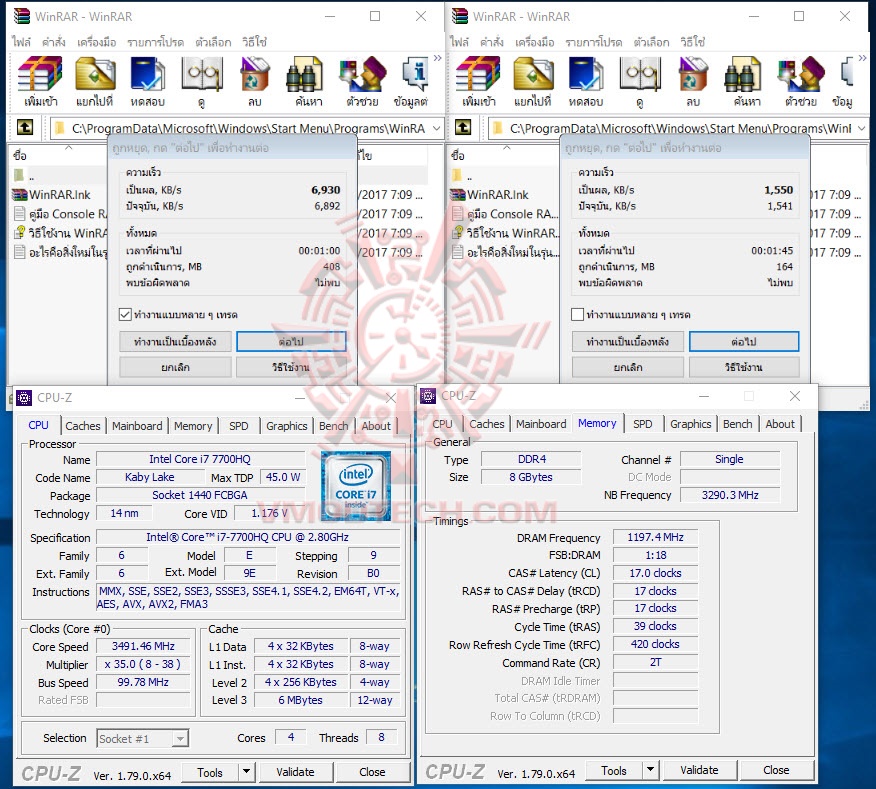
Task: Open the วิธีใช้ (Help) menu in right WinRAR
Action: tap(693, 42)
